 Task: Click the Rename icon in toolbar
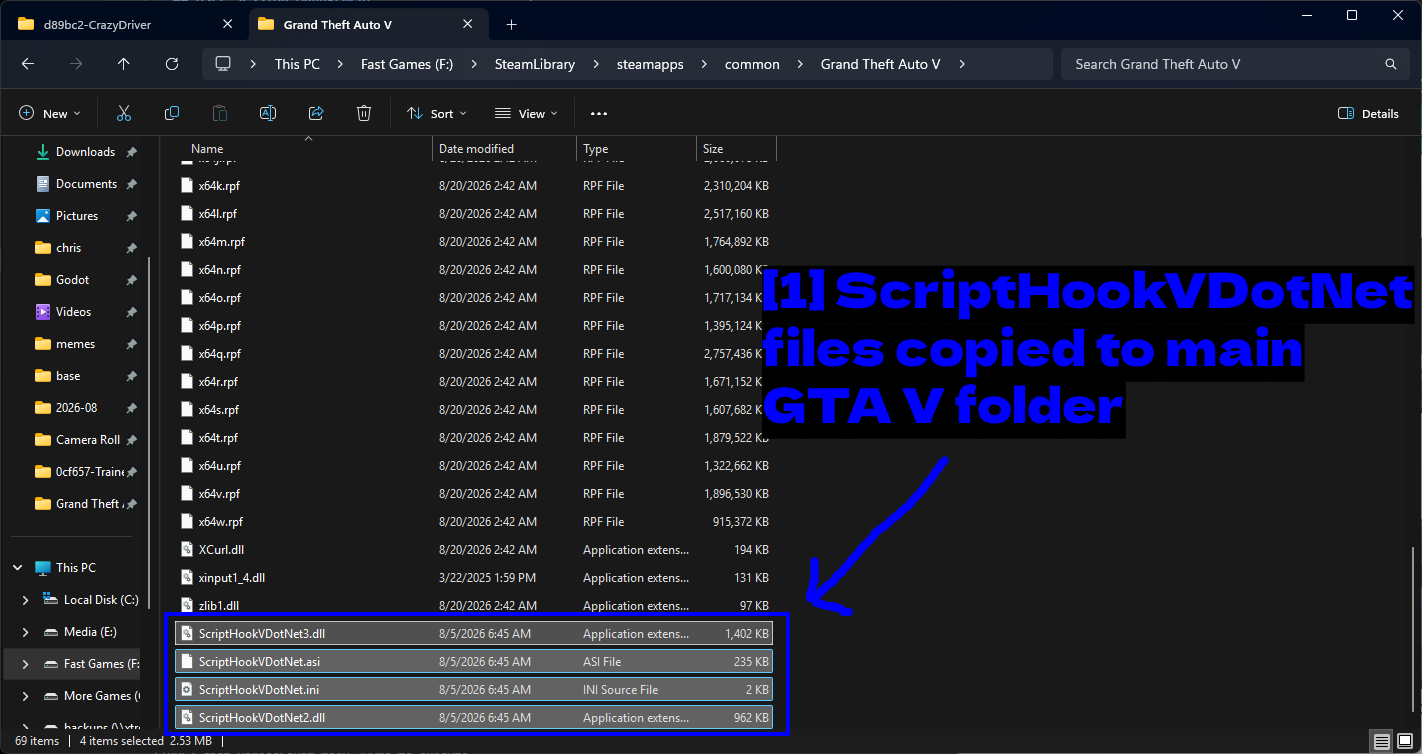tap(268, 114)
